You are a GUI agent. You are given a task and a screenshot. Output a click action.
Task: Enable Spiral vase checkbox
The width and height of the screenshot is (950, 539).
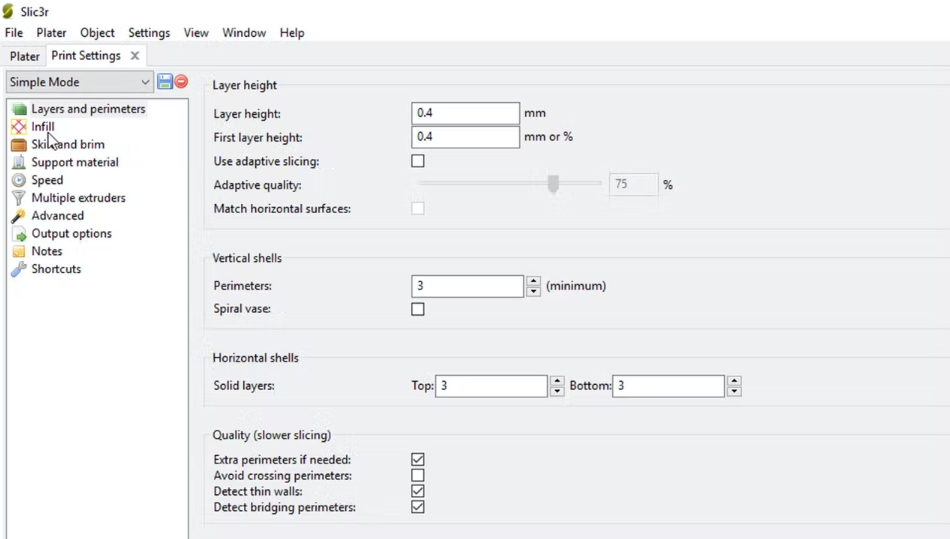(x=418, y=309)
